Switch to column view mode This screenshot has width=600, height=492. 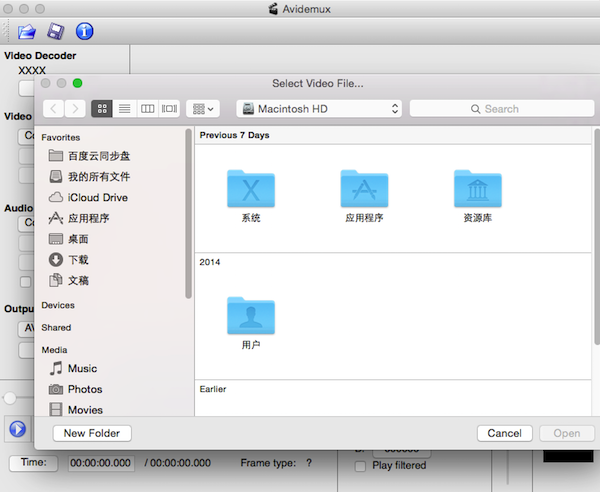click(x=147, y=108)
